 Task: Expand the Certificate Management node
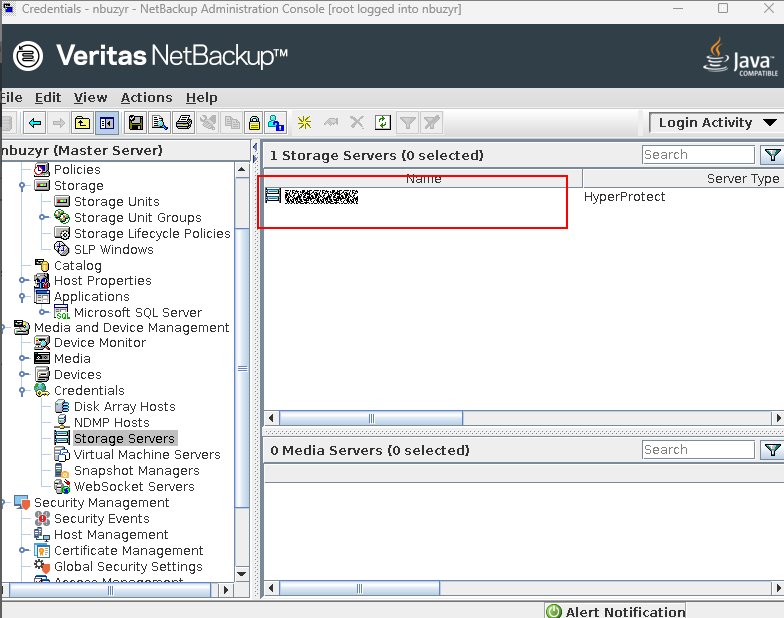(x=22, y=550)
